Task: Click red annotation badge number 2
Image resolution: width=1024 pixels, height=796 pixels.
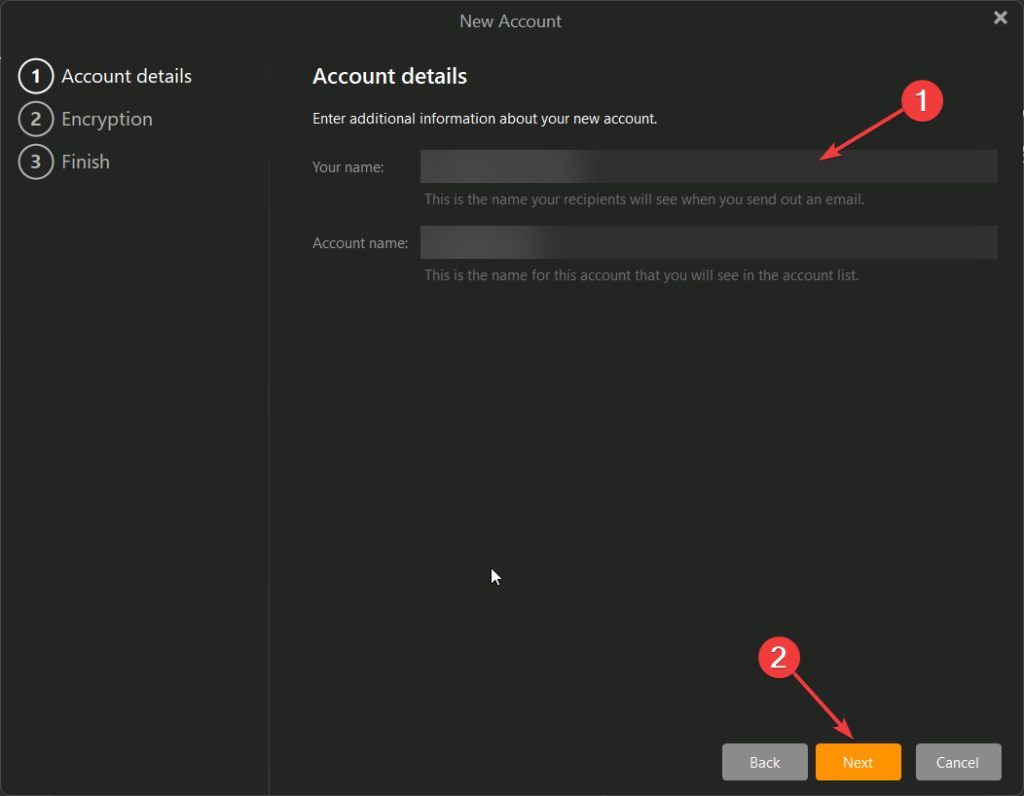Action: tap(781, 655)
